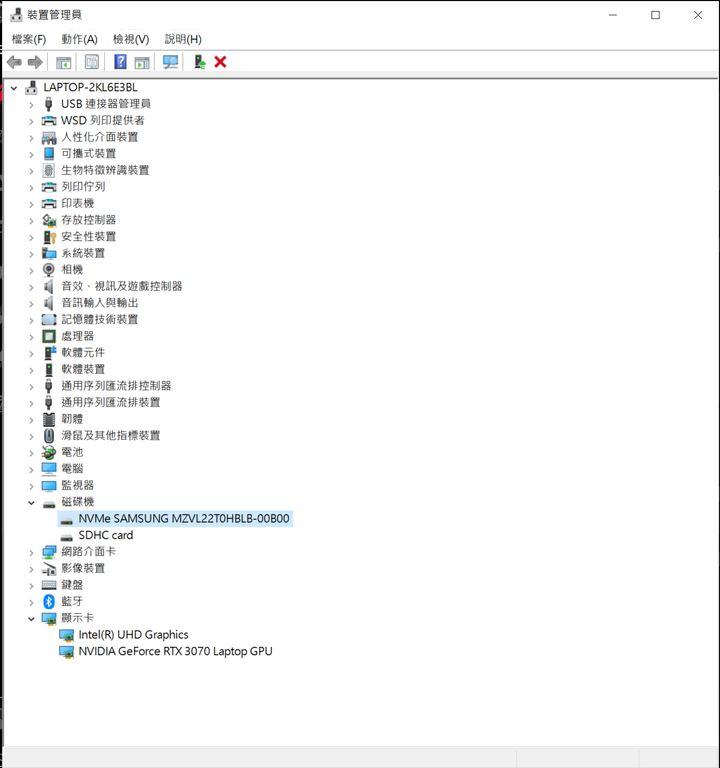Select NVIDIA GeForce RTX 3070 Laptop GPU
This screenshot has height=768, width=720.
[175, 651]
